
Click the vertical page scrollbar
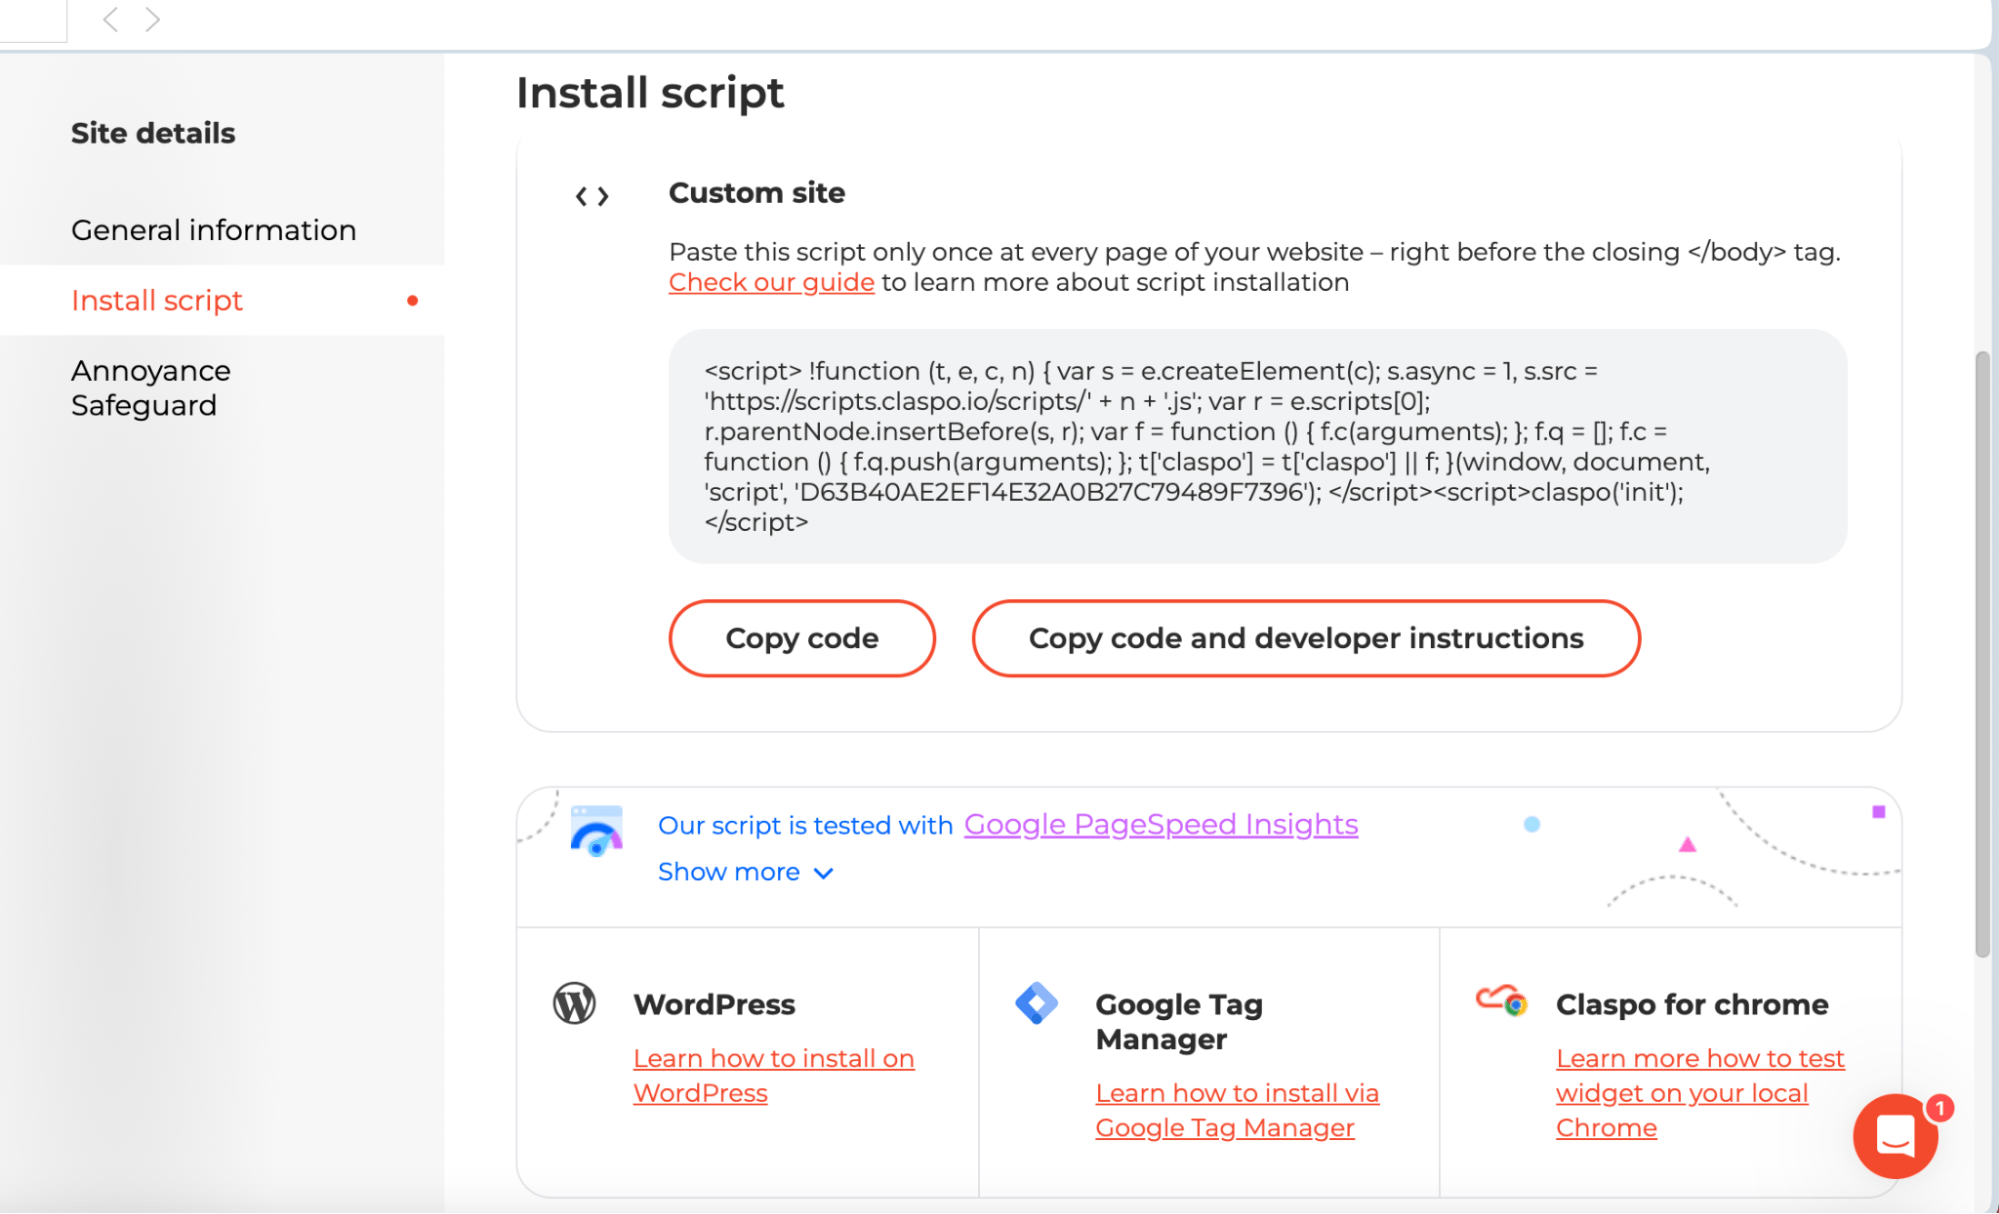(1983, 655)
